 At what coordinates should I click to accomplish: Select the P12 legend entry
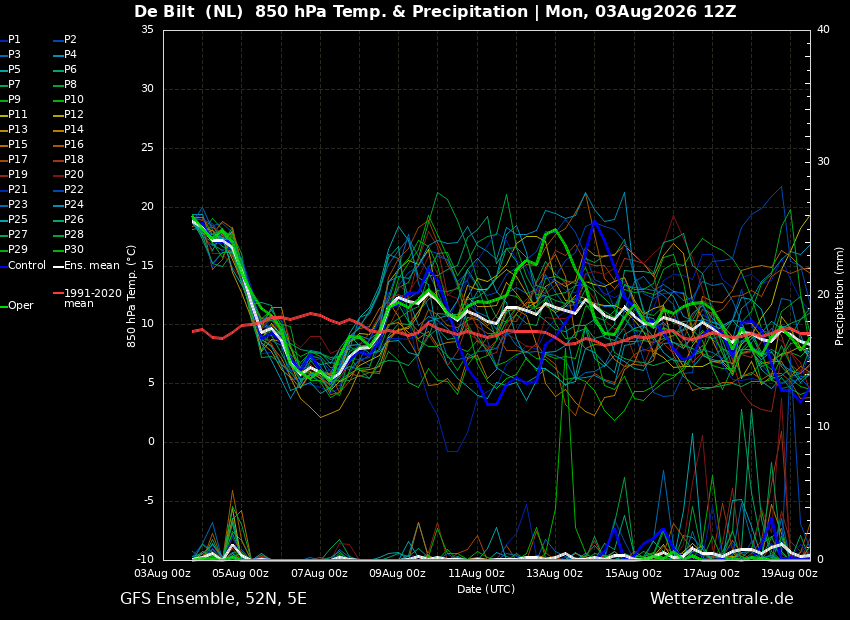[x=74, y=114]
